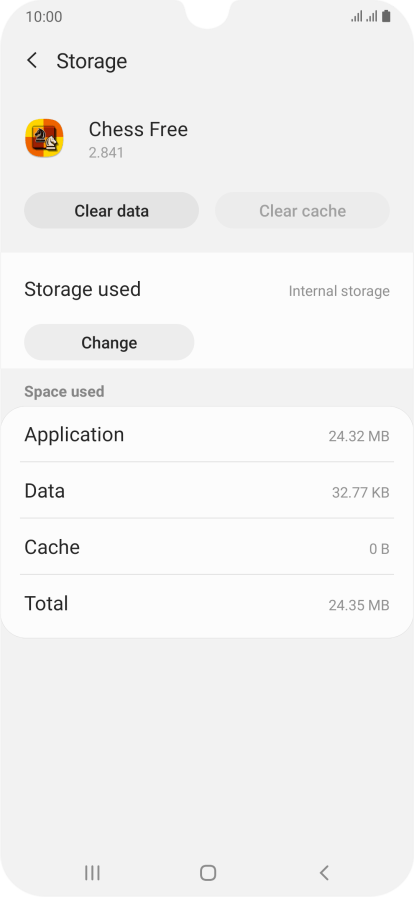Image resolution: width=414 pixels, height=897 pixels.
Task: Tap the Storage page title
Action: 91,61
